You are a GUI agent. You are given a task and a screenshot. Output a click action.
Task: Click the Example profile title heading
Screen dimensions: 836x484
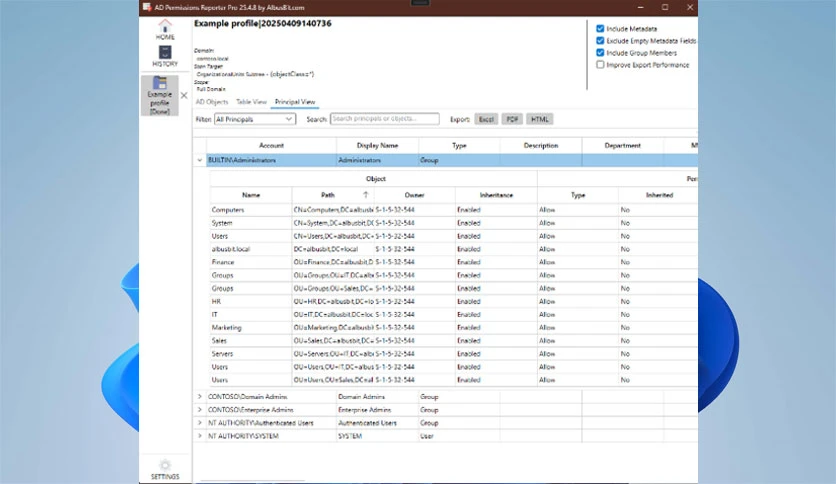[263, 23]
